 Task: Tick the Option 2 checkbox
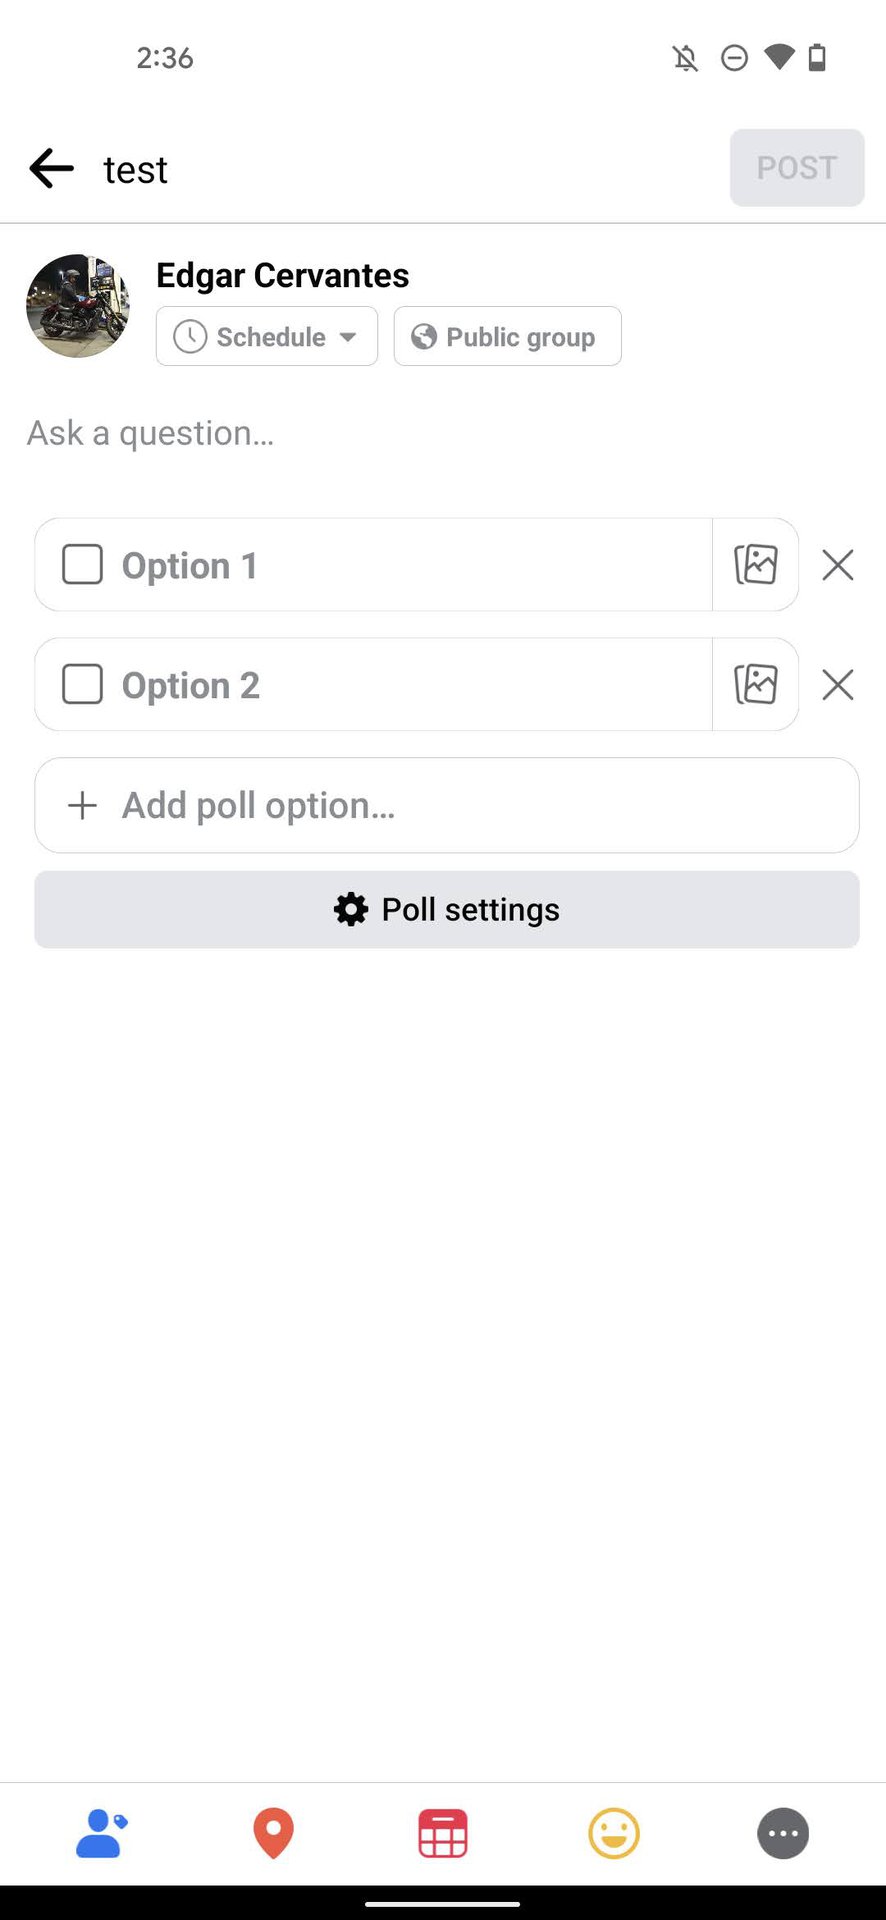click(83, 685)
